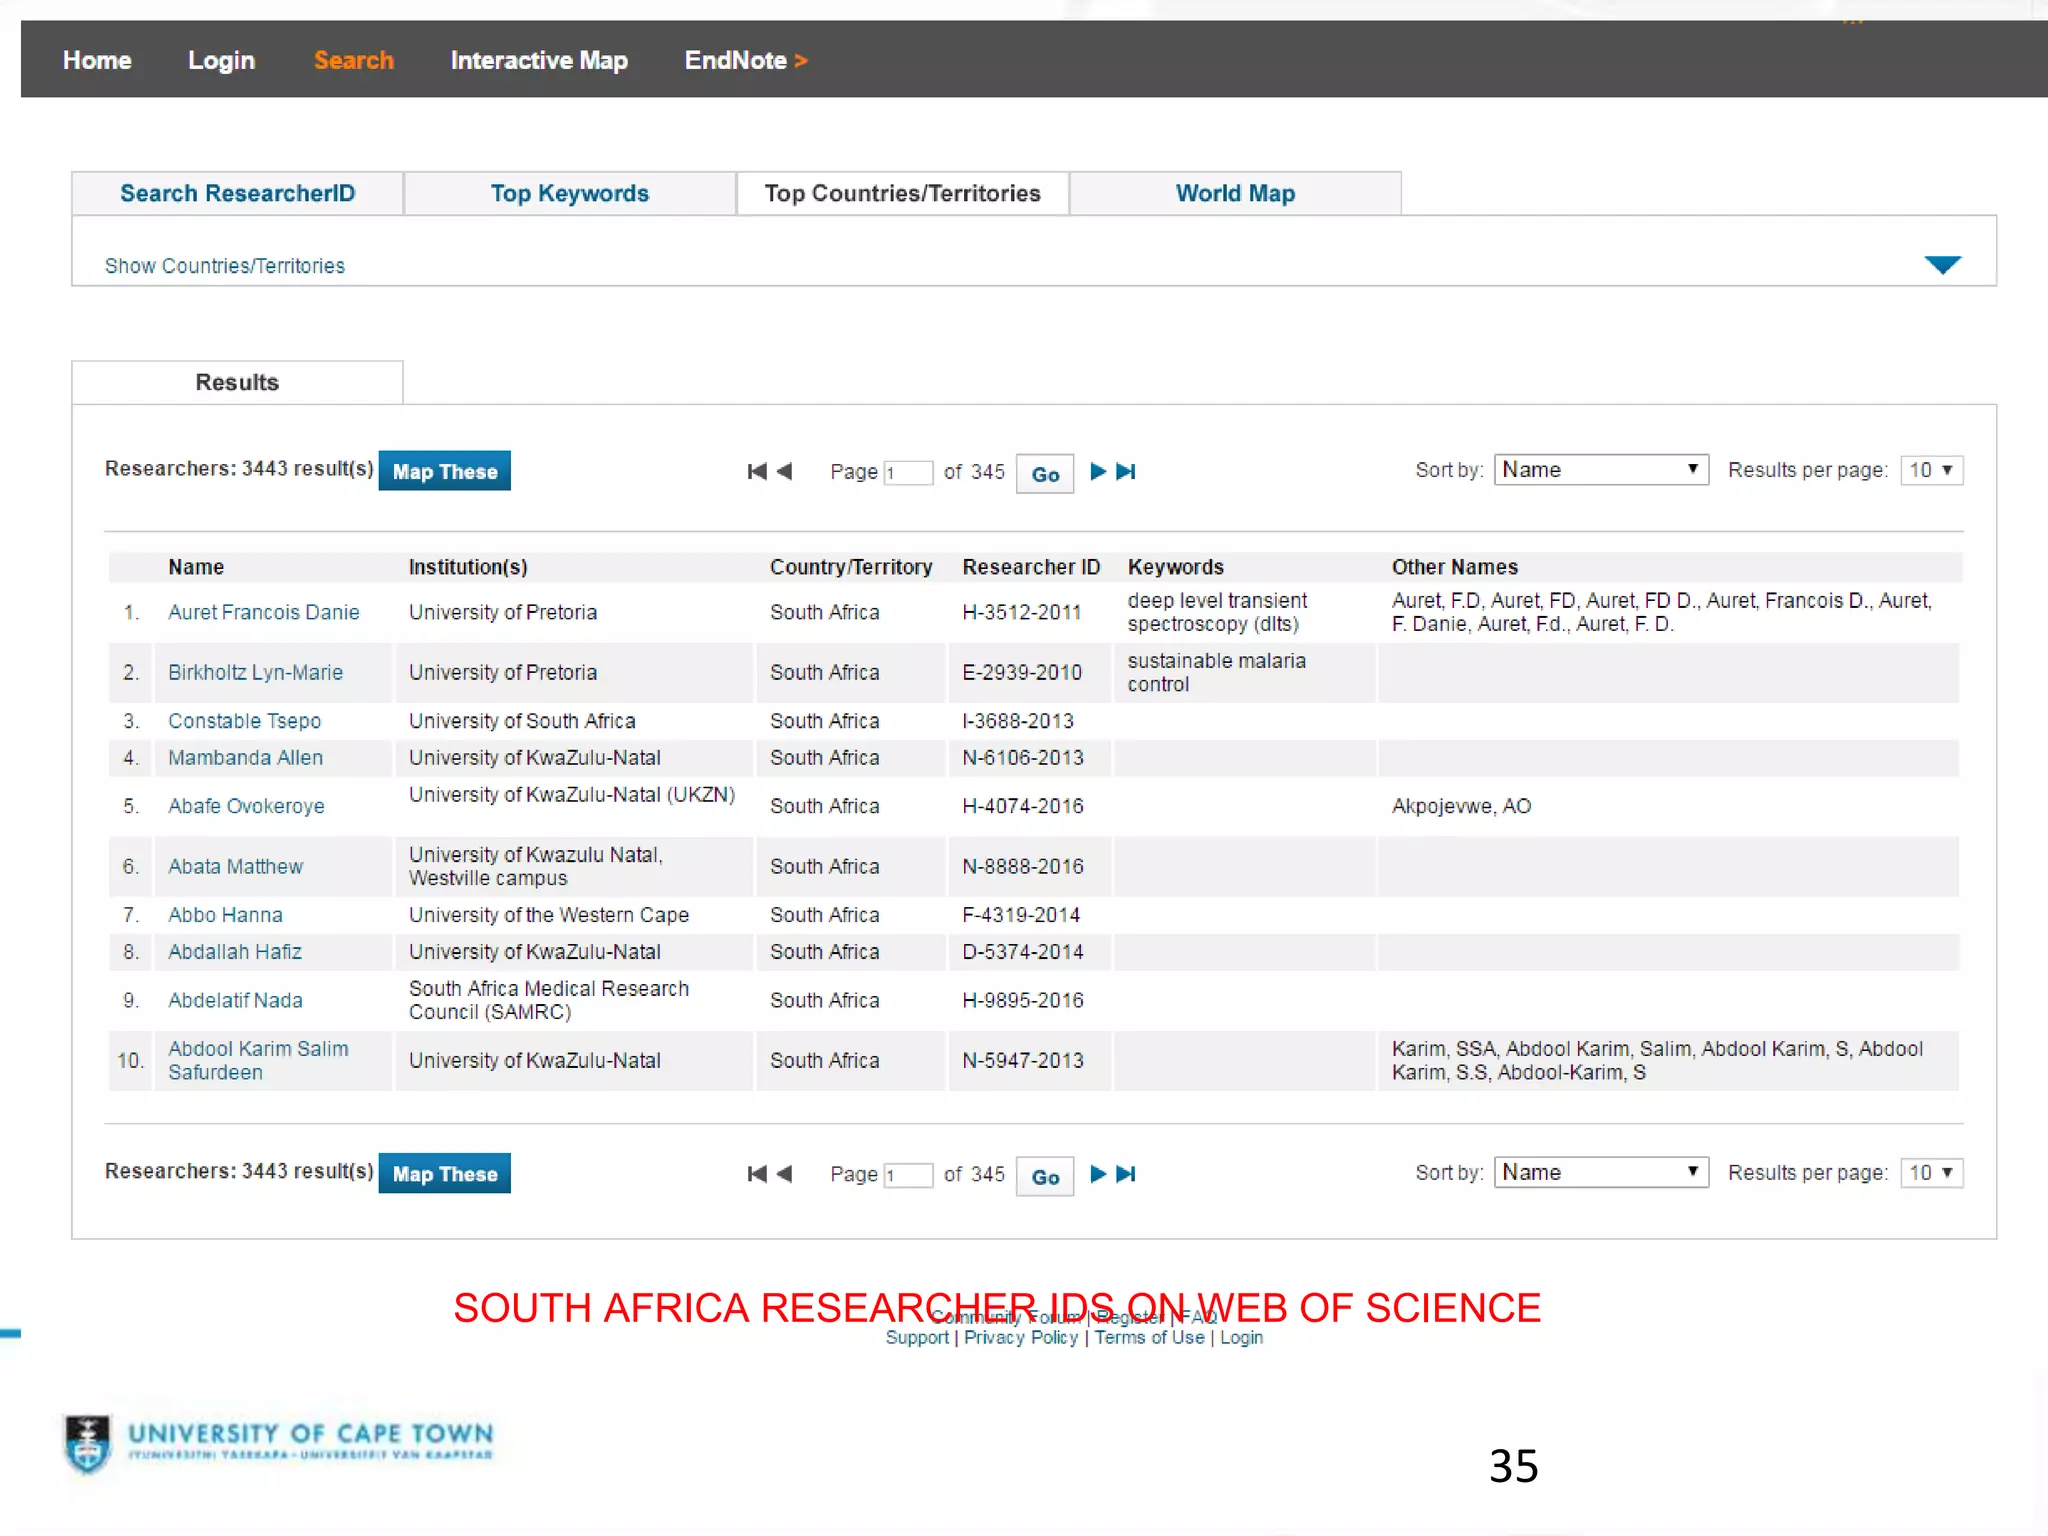Viewport: 2048px width, 1536px height.
Task: Open EndNote menu item
Action: pyautogui.click(x=745, y=60)
